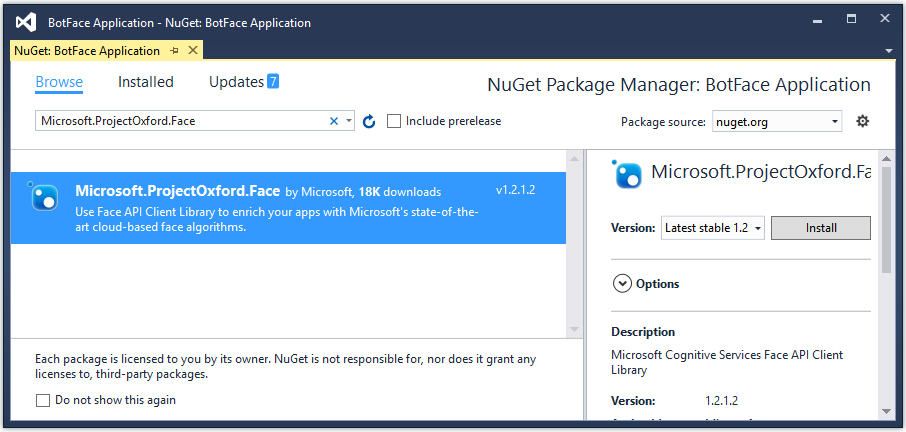Open the Updates tab
906x432 pixels.
click(236, 82)
